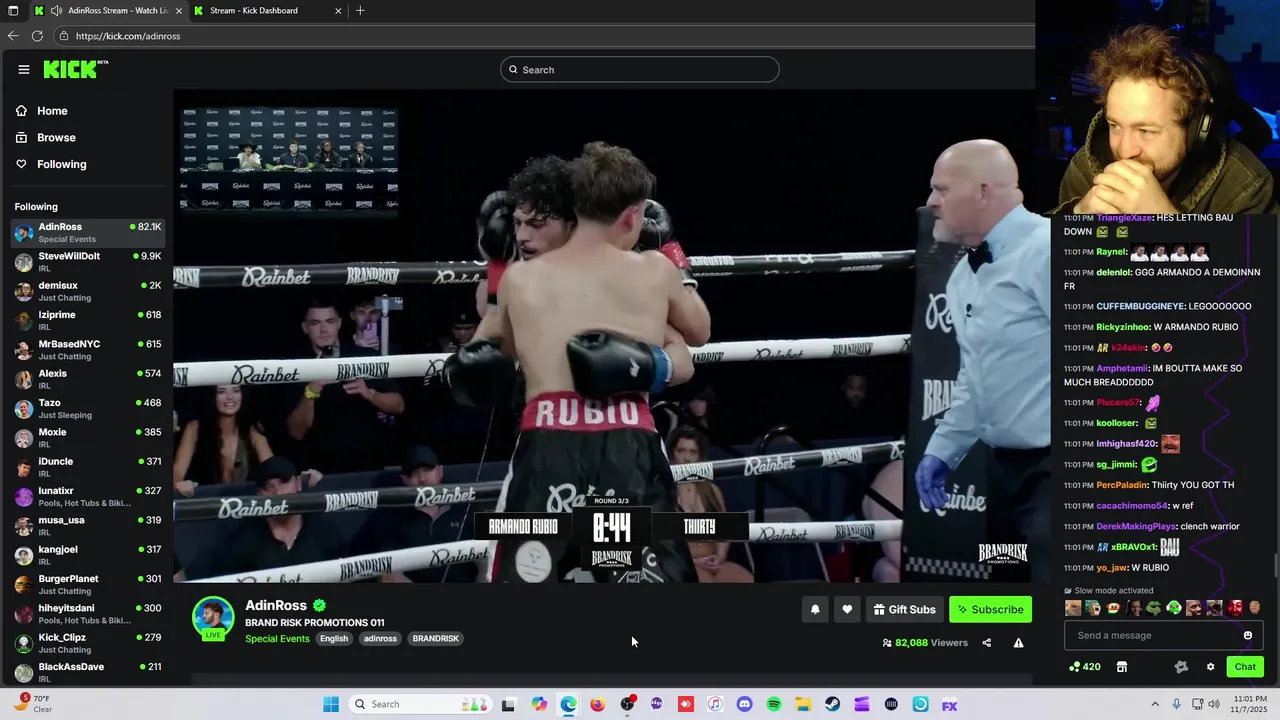
Task: Open the OBS Studio taskbar icon
Action: click(627, 704)
